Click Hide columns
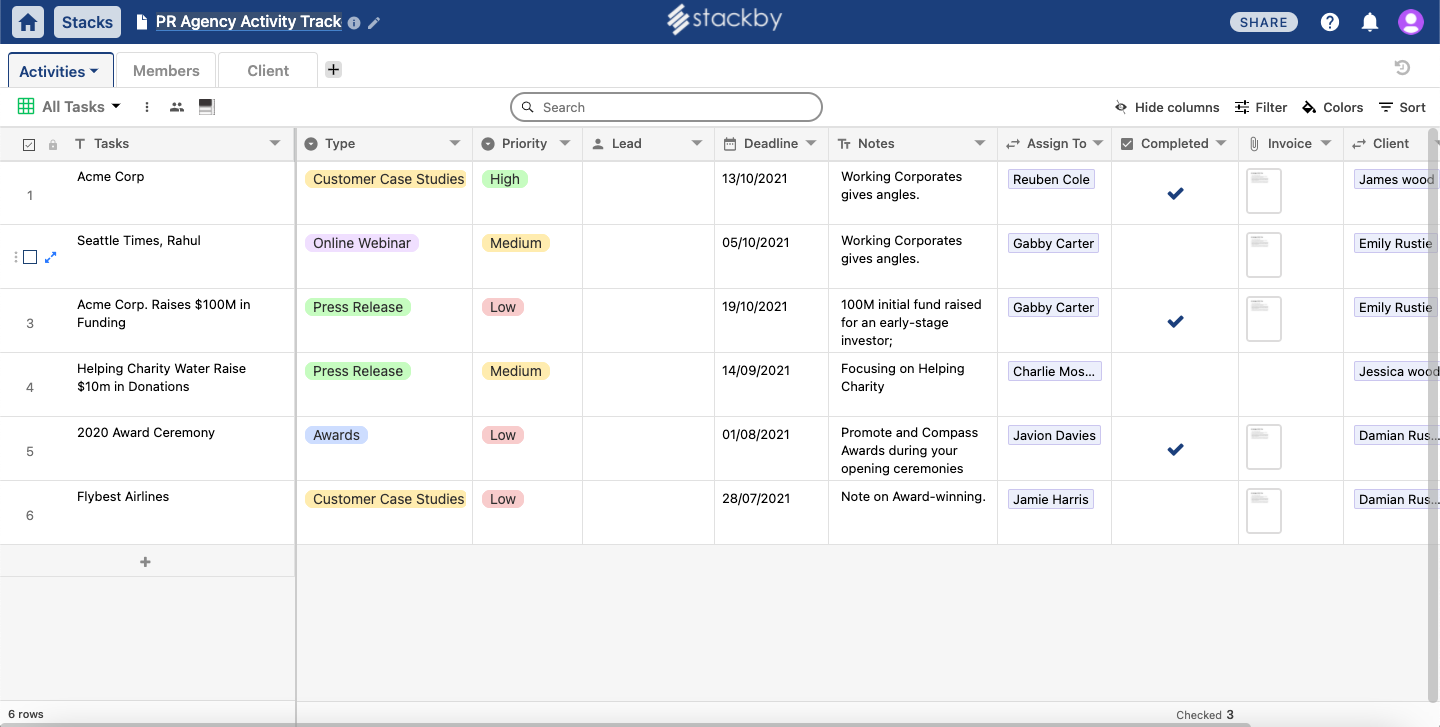The image size is (1440, 727). coord(1167,107)
